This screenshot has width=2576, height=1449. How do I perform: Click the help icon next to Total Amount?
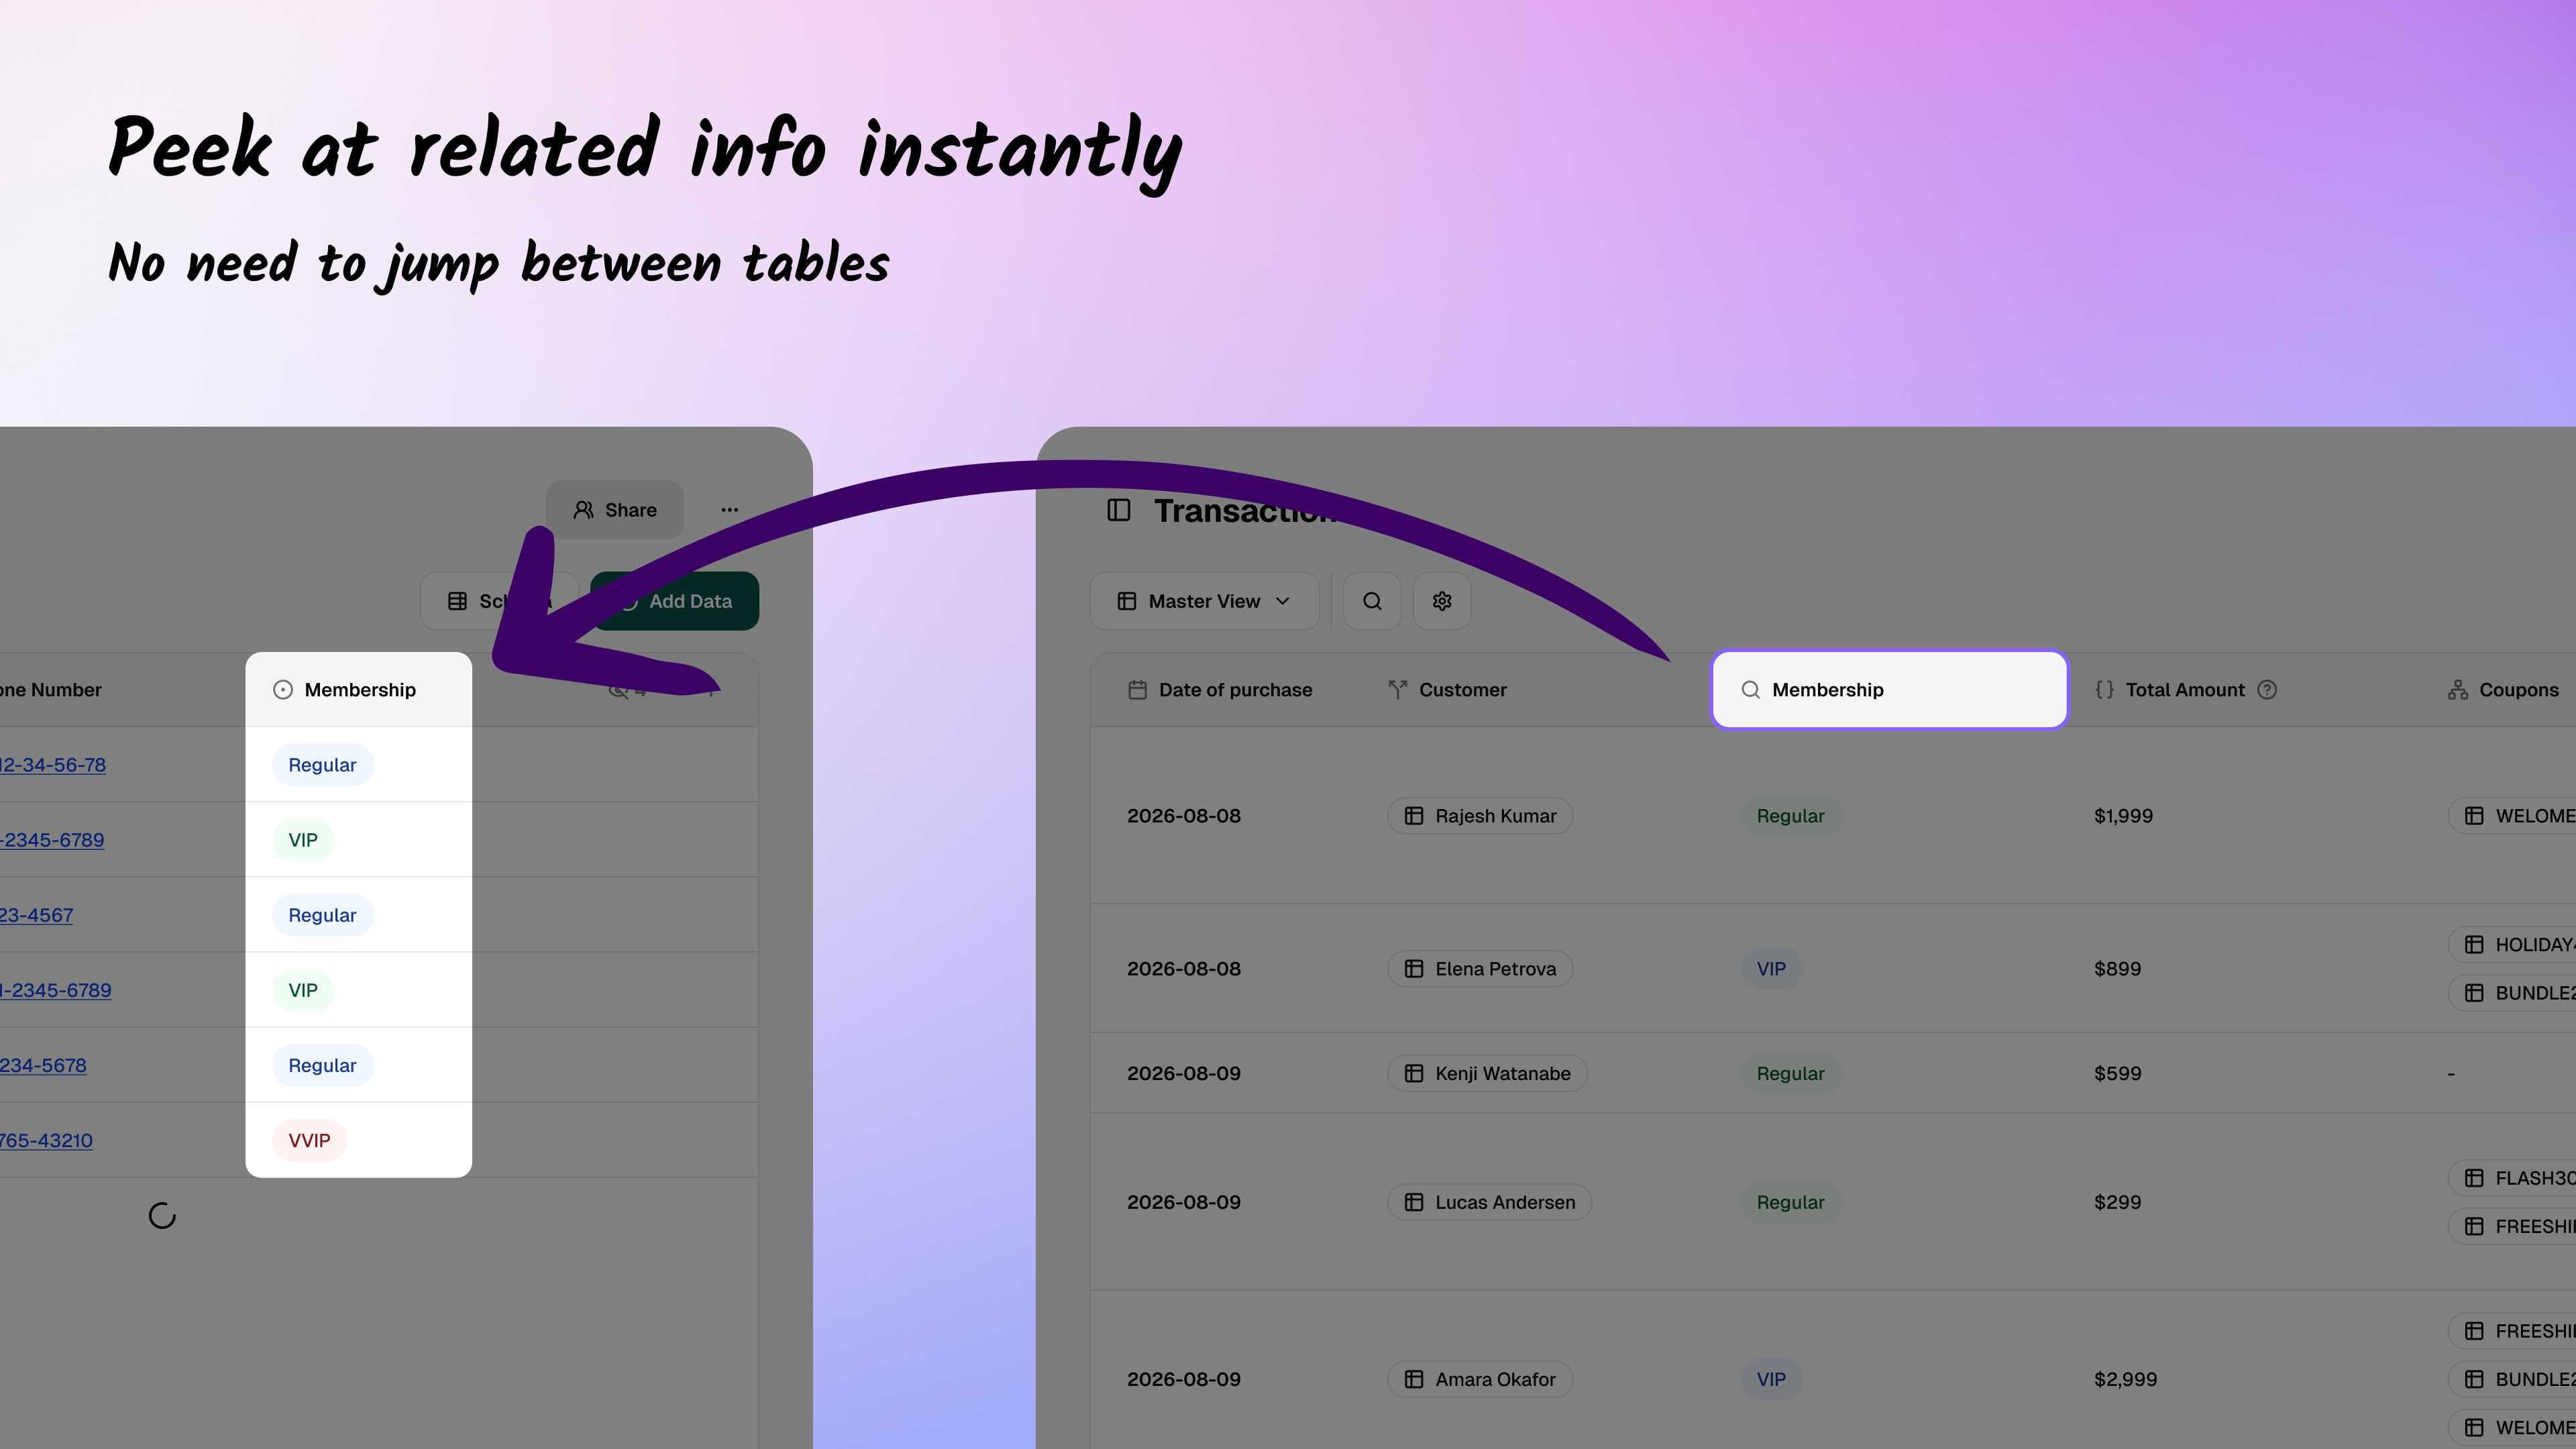(2268, 690)
